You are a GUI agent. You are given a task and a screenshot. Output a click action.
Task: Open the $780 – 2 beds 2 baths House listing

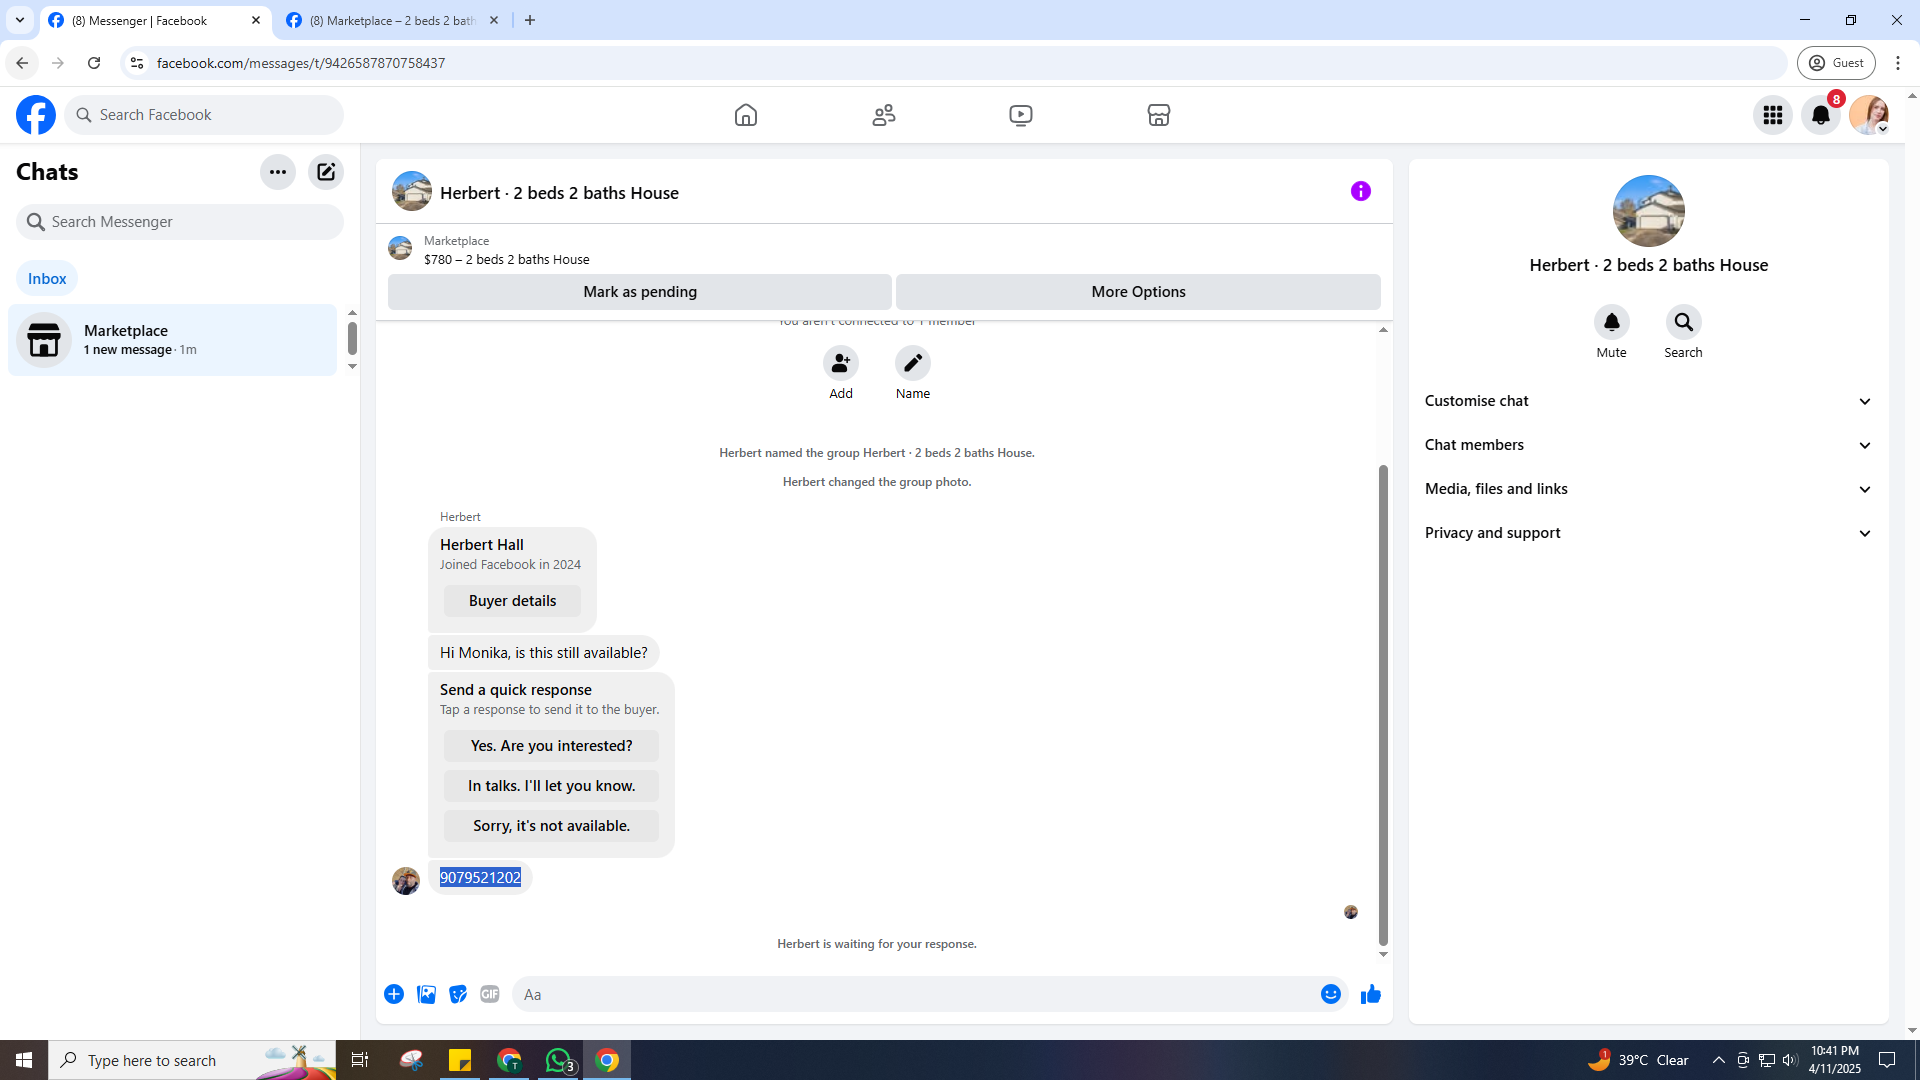click(x=506, y=259)
